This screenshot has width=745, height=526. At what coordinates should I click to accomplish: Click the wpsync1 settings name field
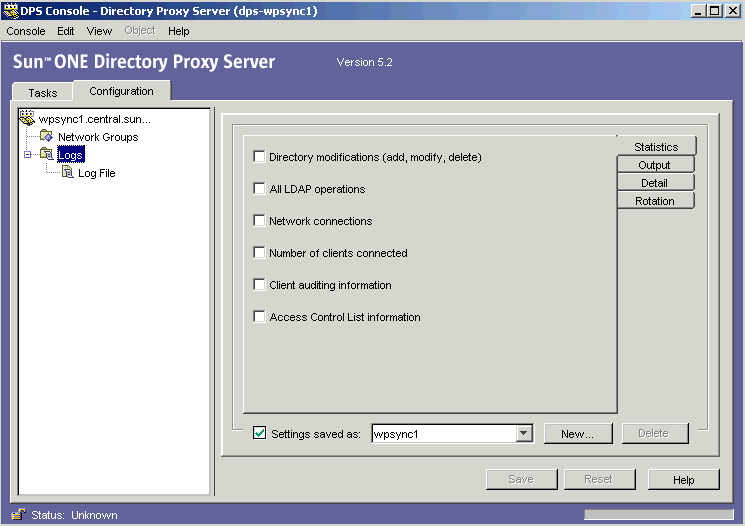[444, 433]
